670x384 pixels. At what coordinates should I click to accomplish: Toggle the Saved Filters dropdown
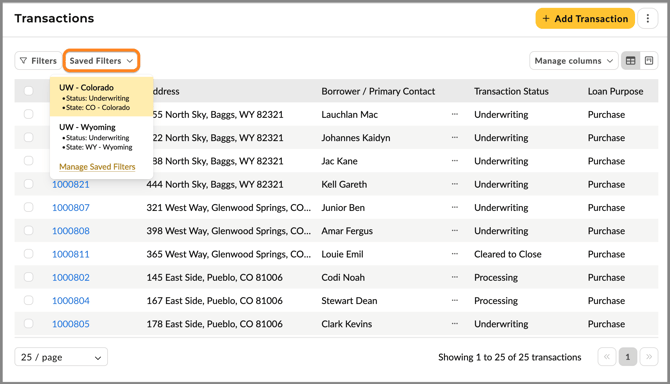click(101, 61)
